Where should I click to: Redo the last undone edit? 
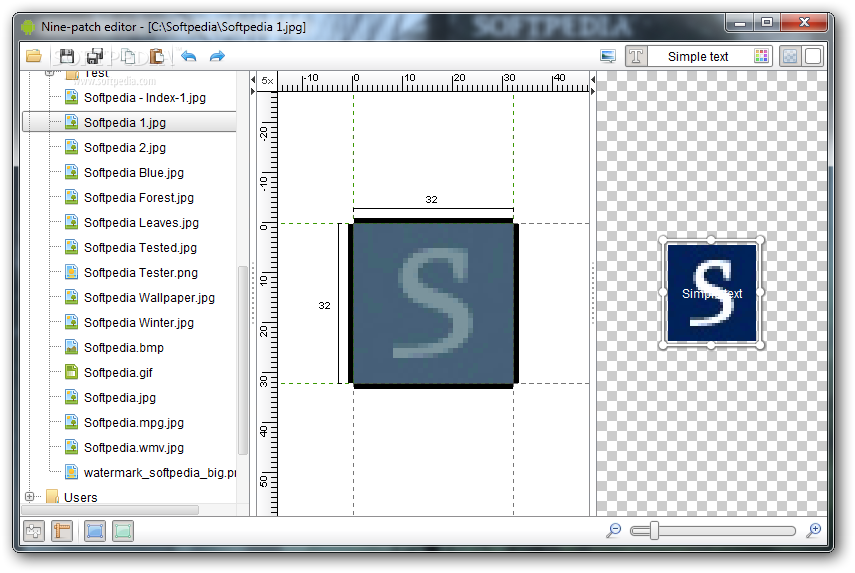point(217,56)
